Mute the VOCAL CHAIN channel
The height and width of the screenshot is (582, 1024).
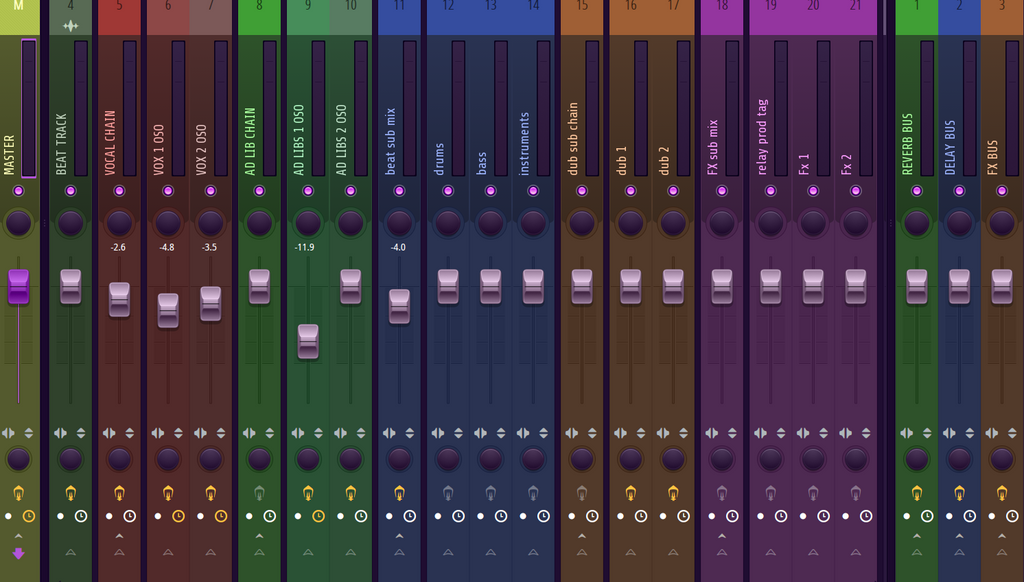pos(119,191)
